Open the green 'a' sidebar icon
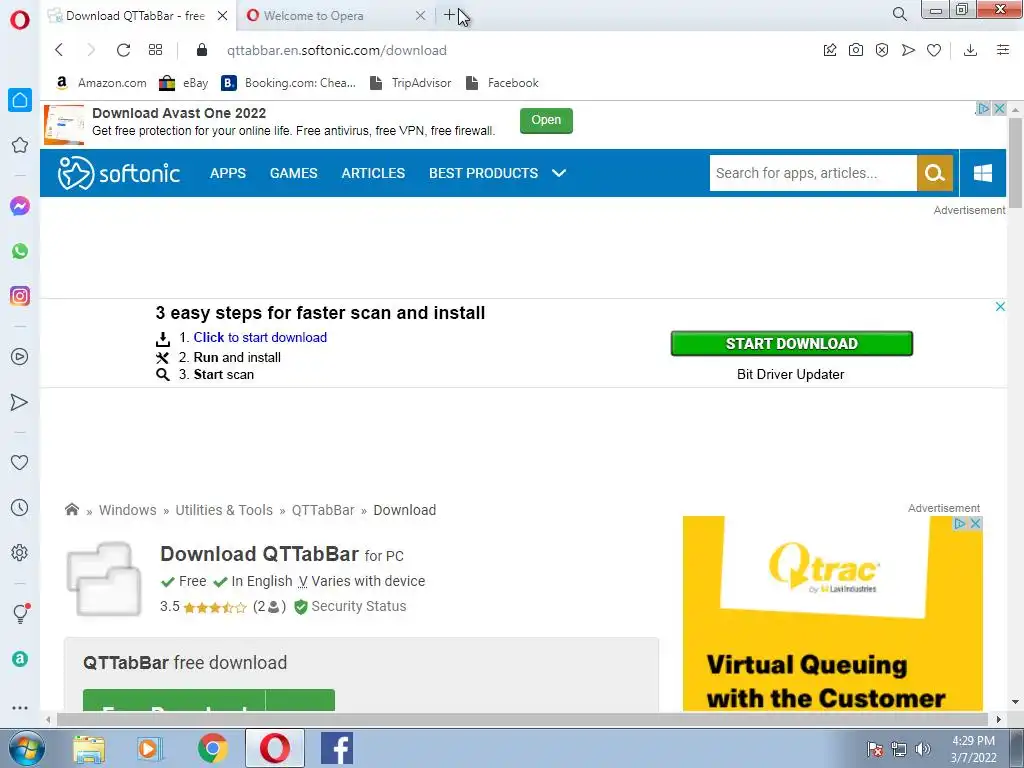The width and height of the screenshot is (1024, 768). [20, 659]
